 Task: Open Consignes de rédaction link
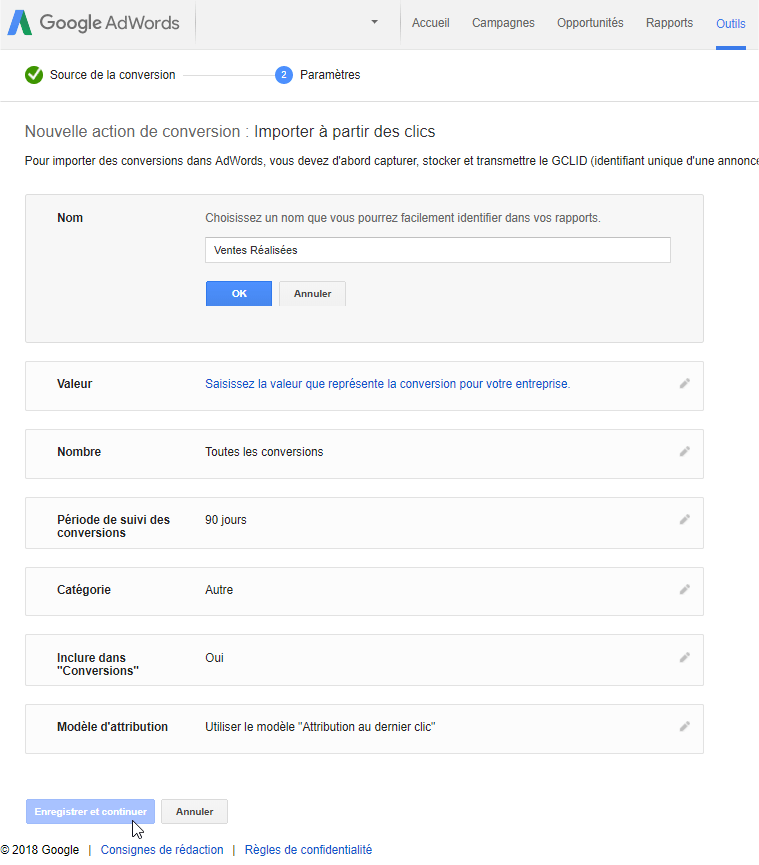click(162, 850)
